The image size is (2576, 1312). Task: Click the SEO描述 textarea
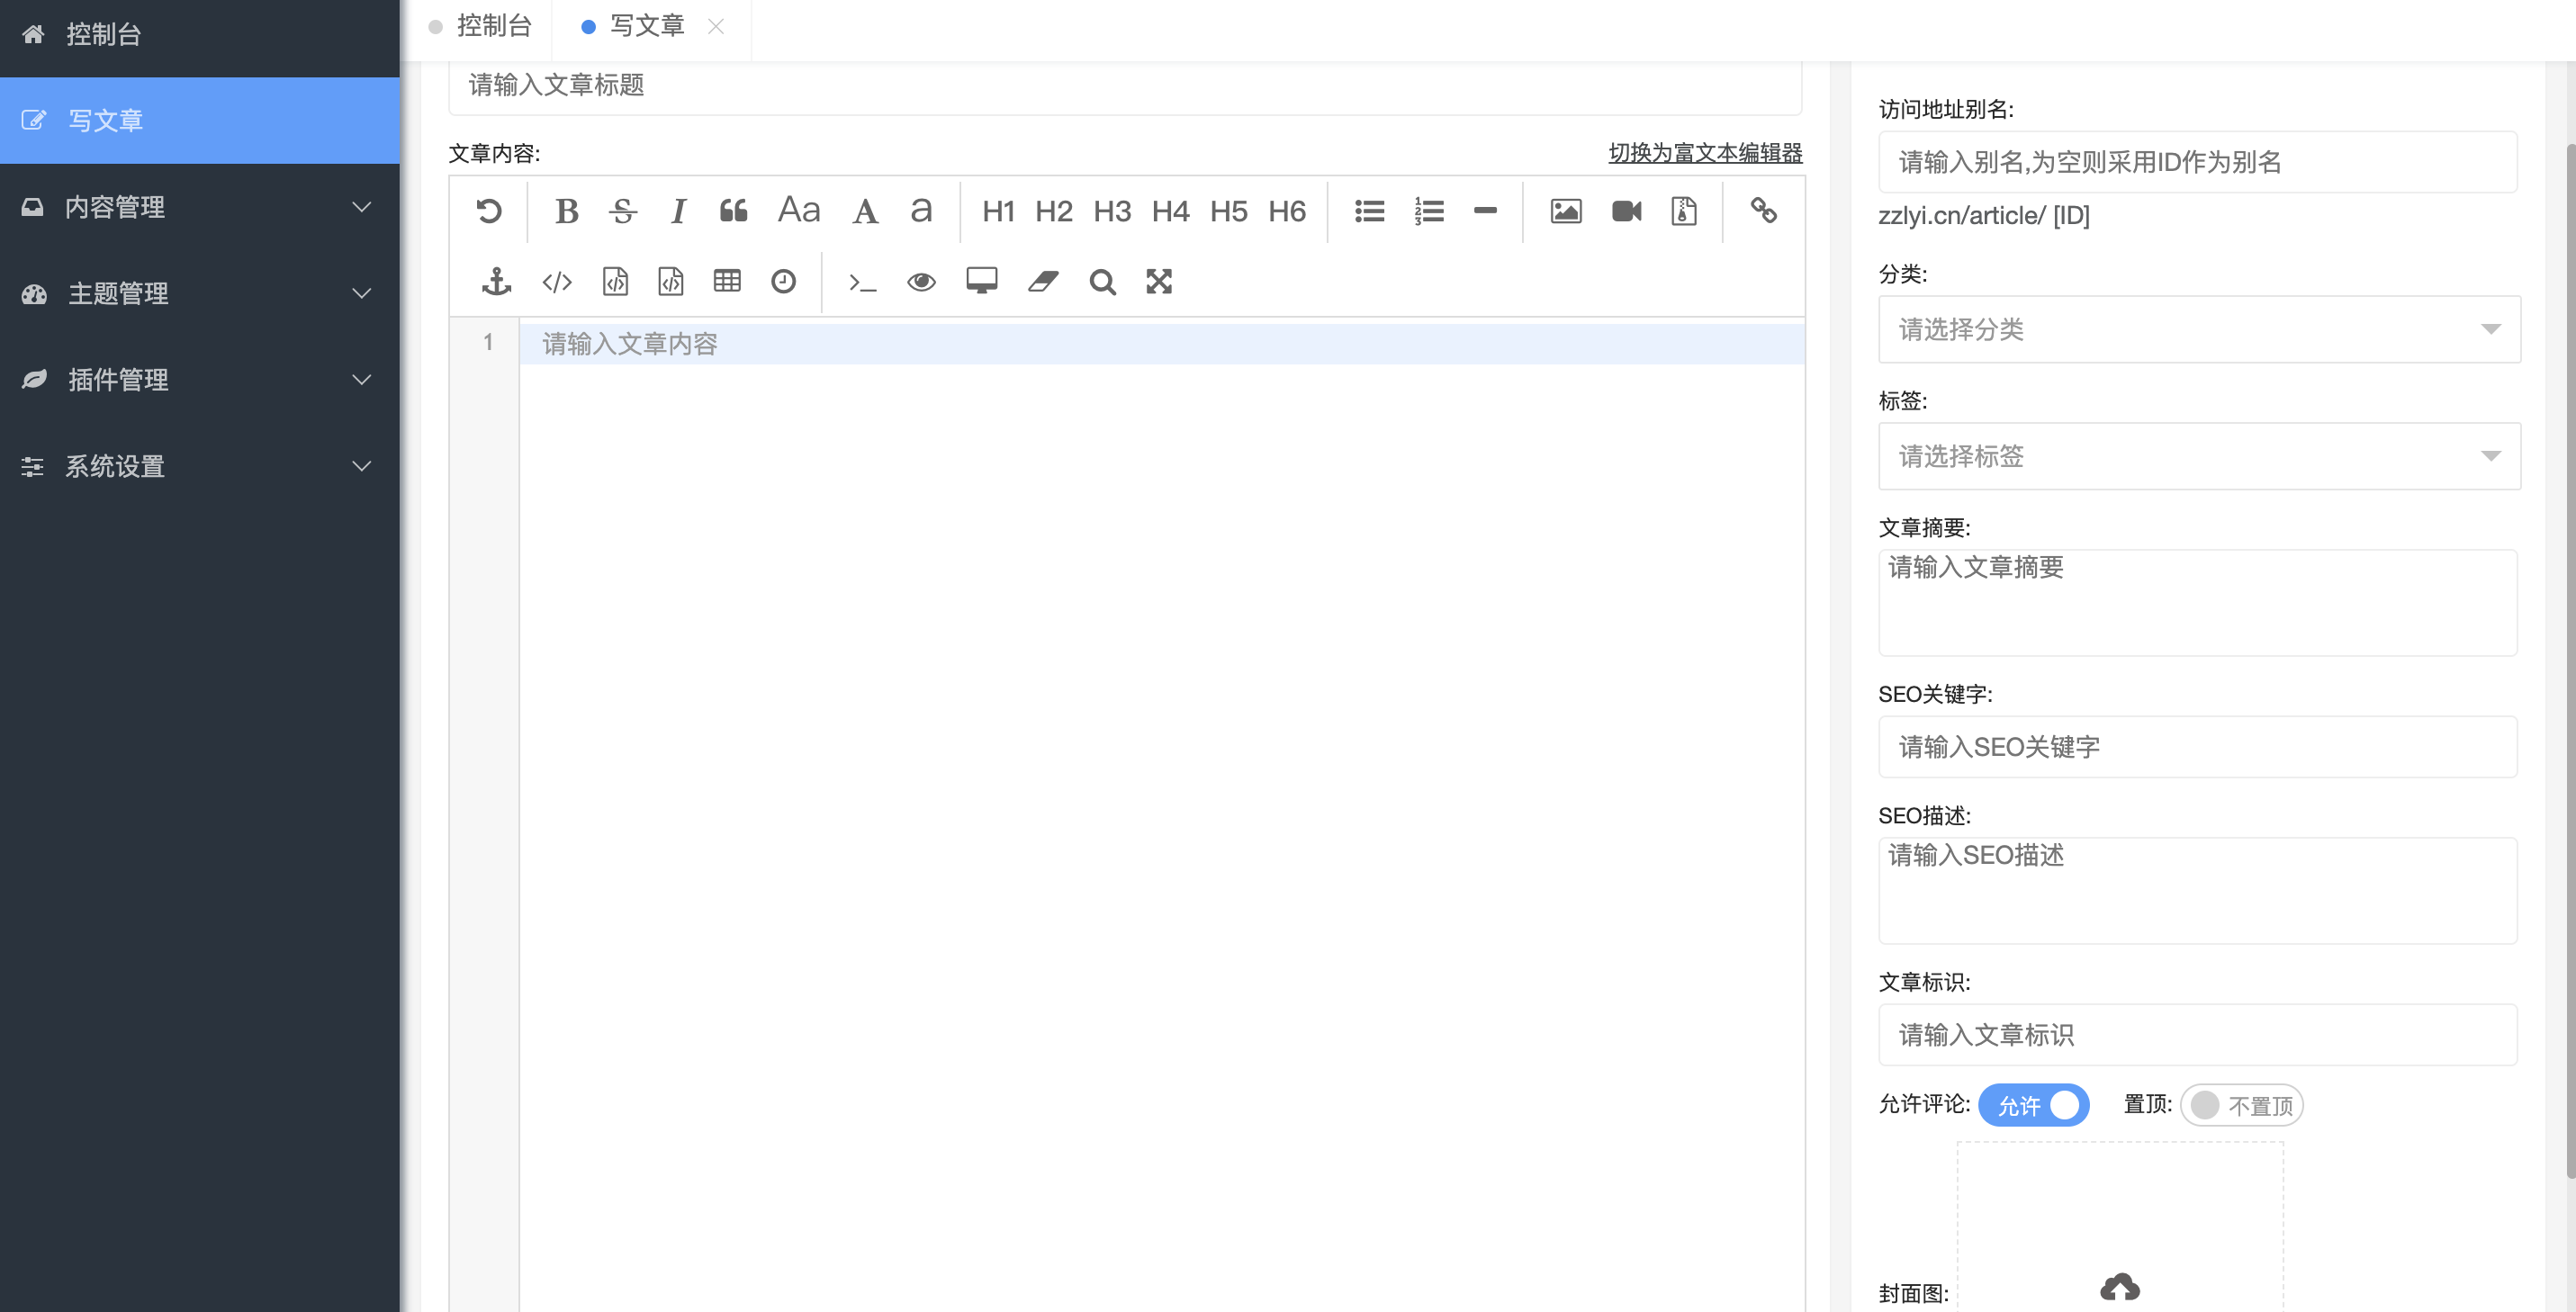click(x=2197, y=891)
